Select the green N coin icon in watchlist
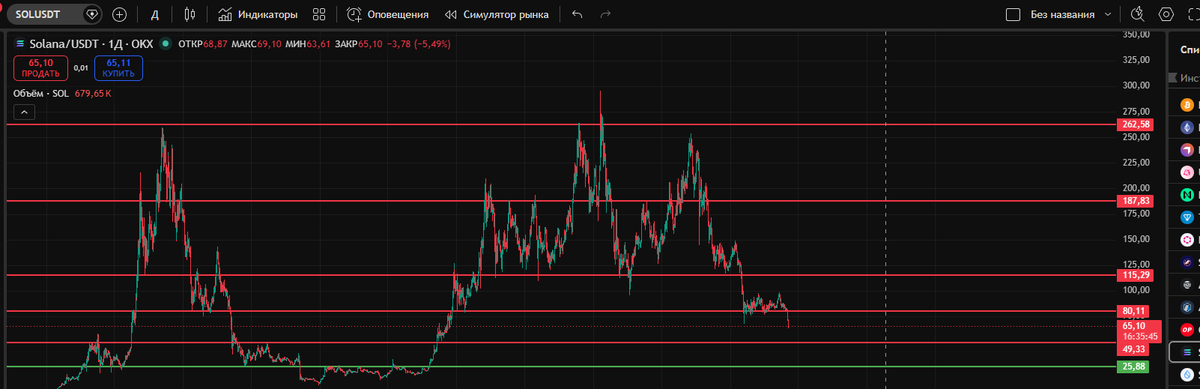 (x=1188, y=195)
